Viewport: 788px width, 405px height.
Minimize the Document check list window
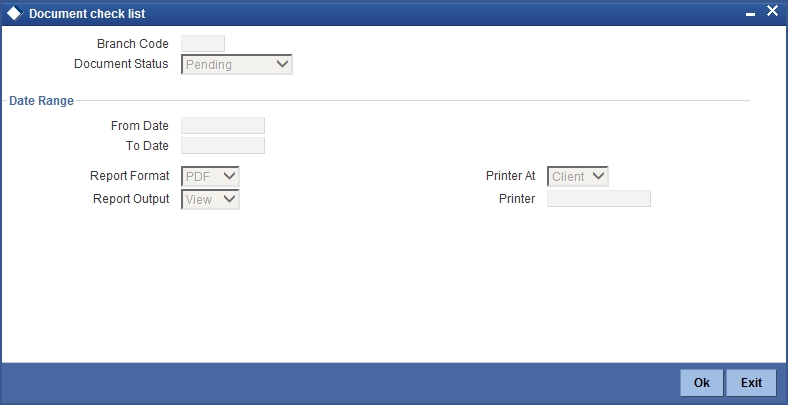pyautogui.click(x=750, y=15)
